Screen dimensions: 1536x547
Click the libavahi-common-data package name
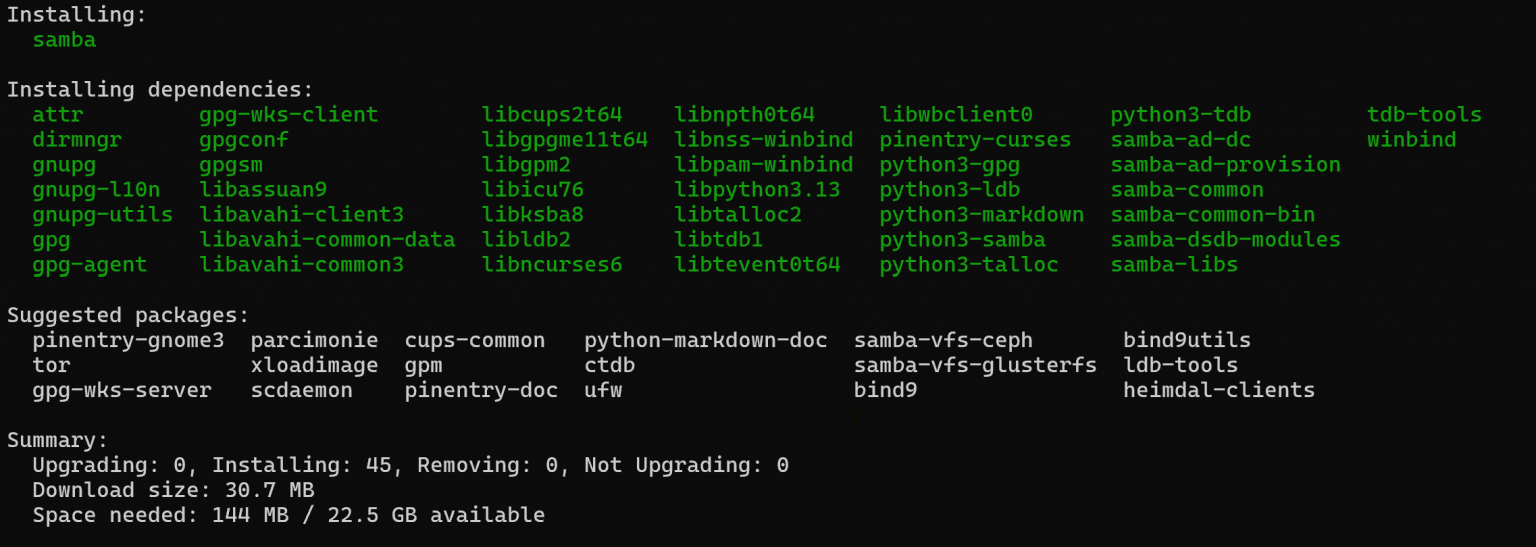(x=327, y=240)
